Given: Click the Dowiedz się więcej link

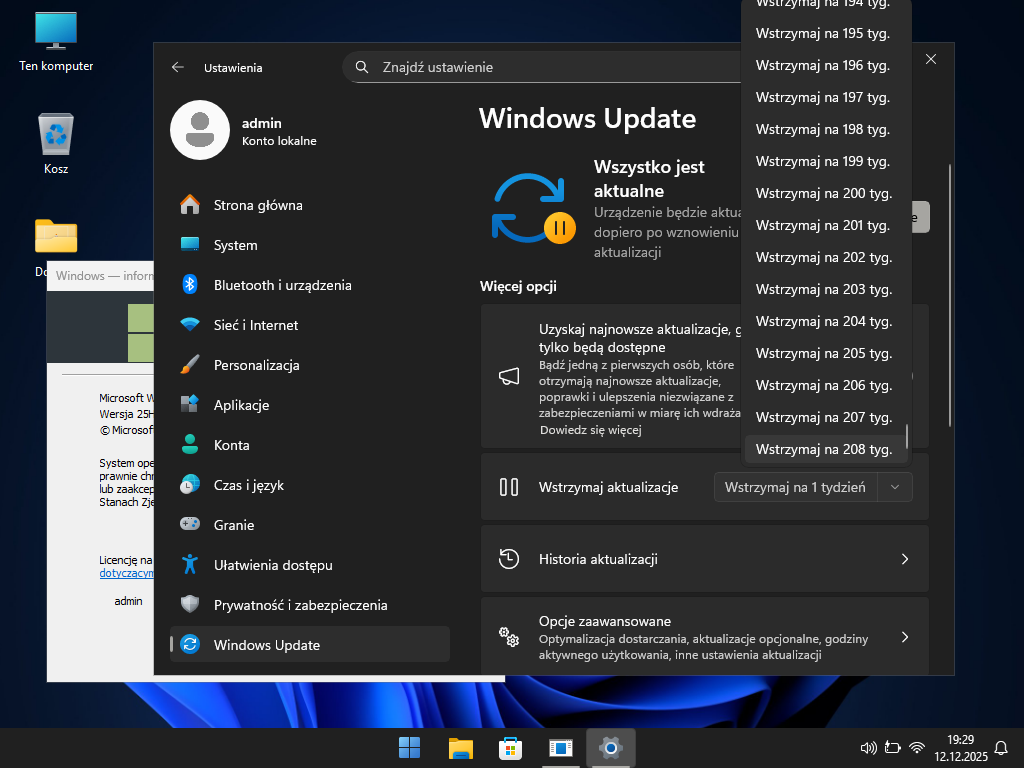Looking at the screenshot, I should click(589, 430).
